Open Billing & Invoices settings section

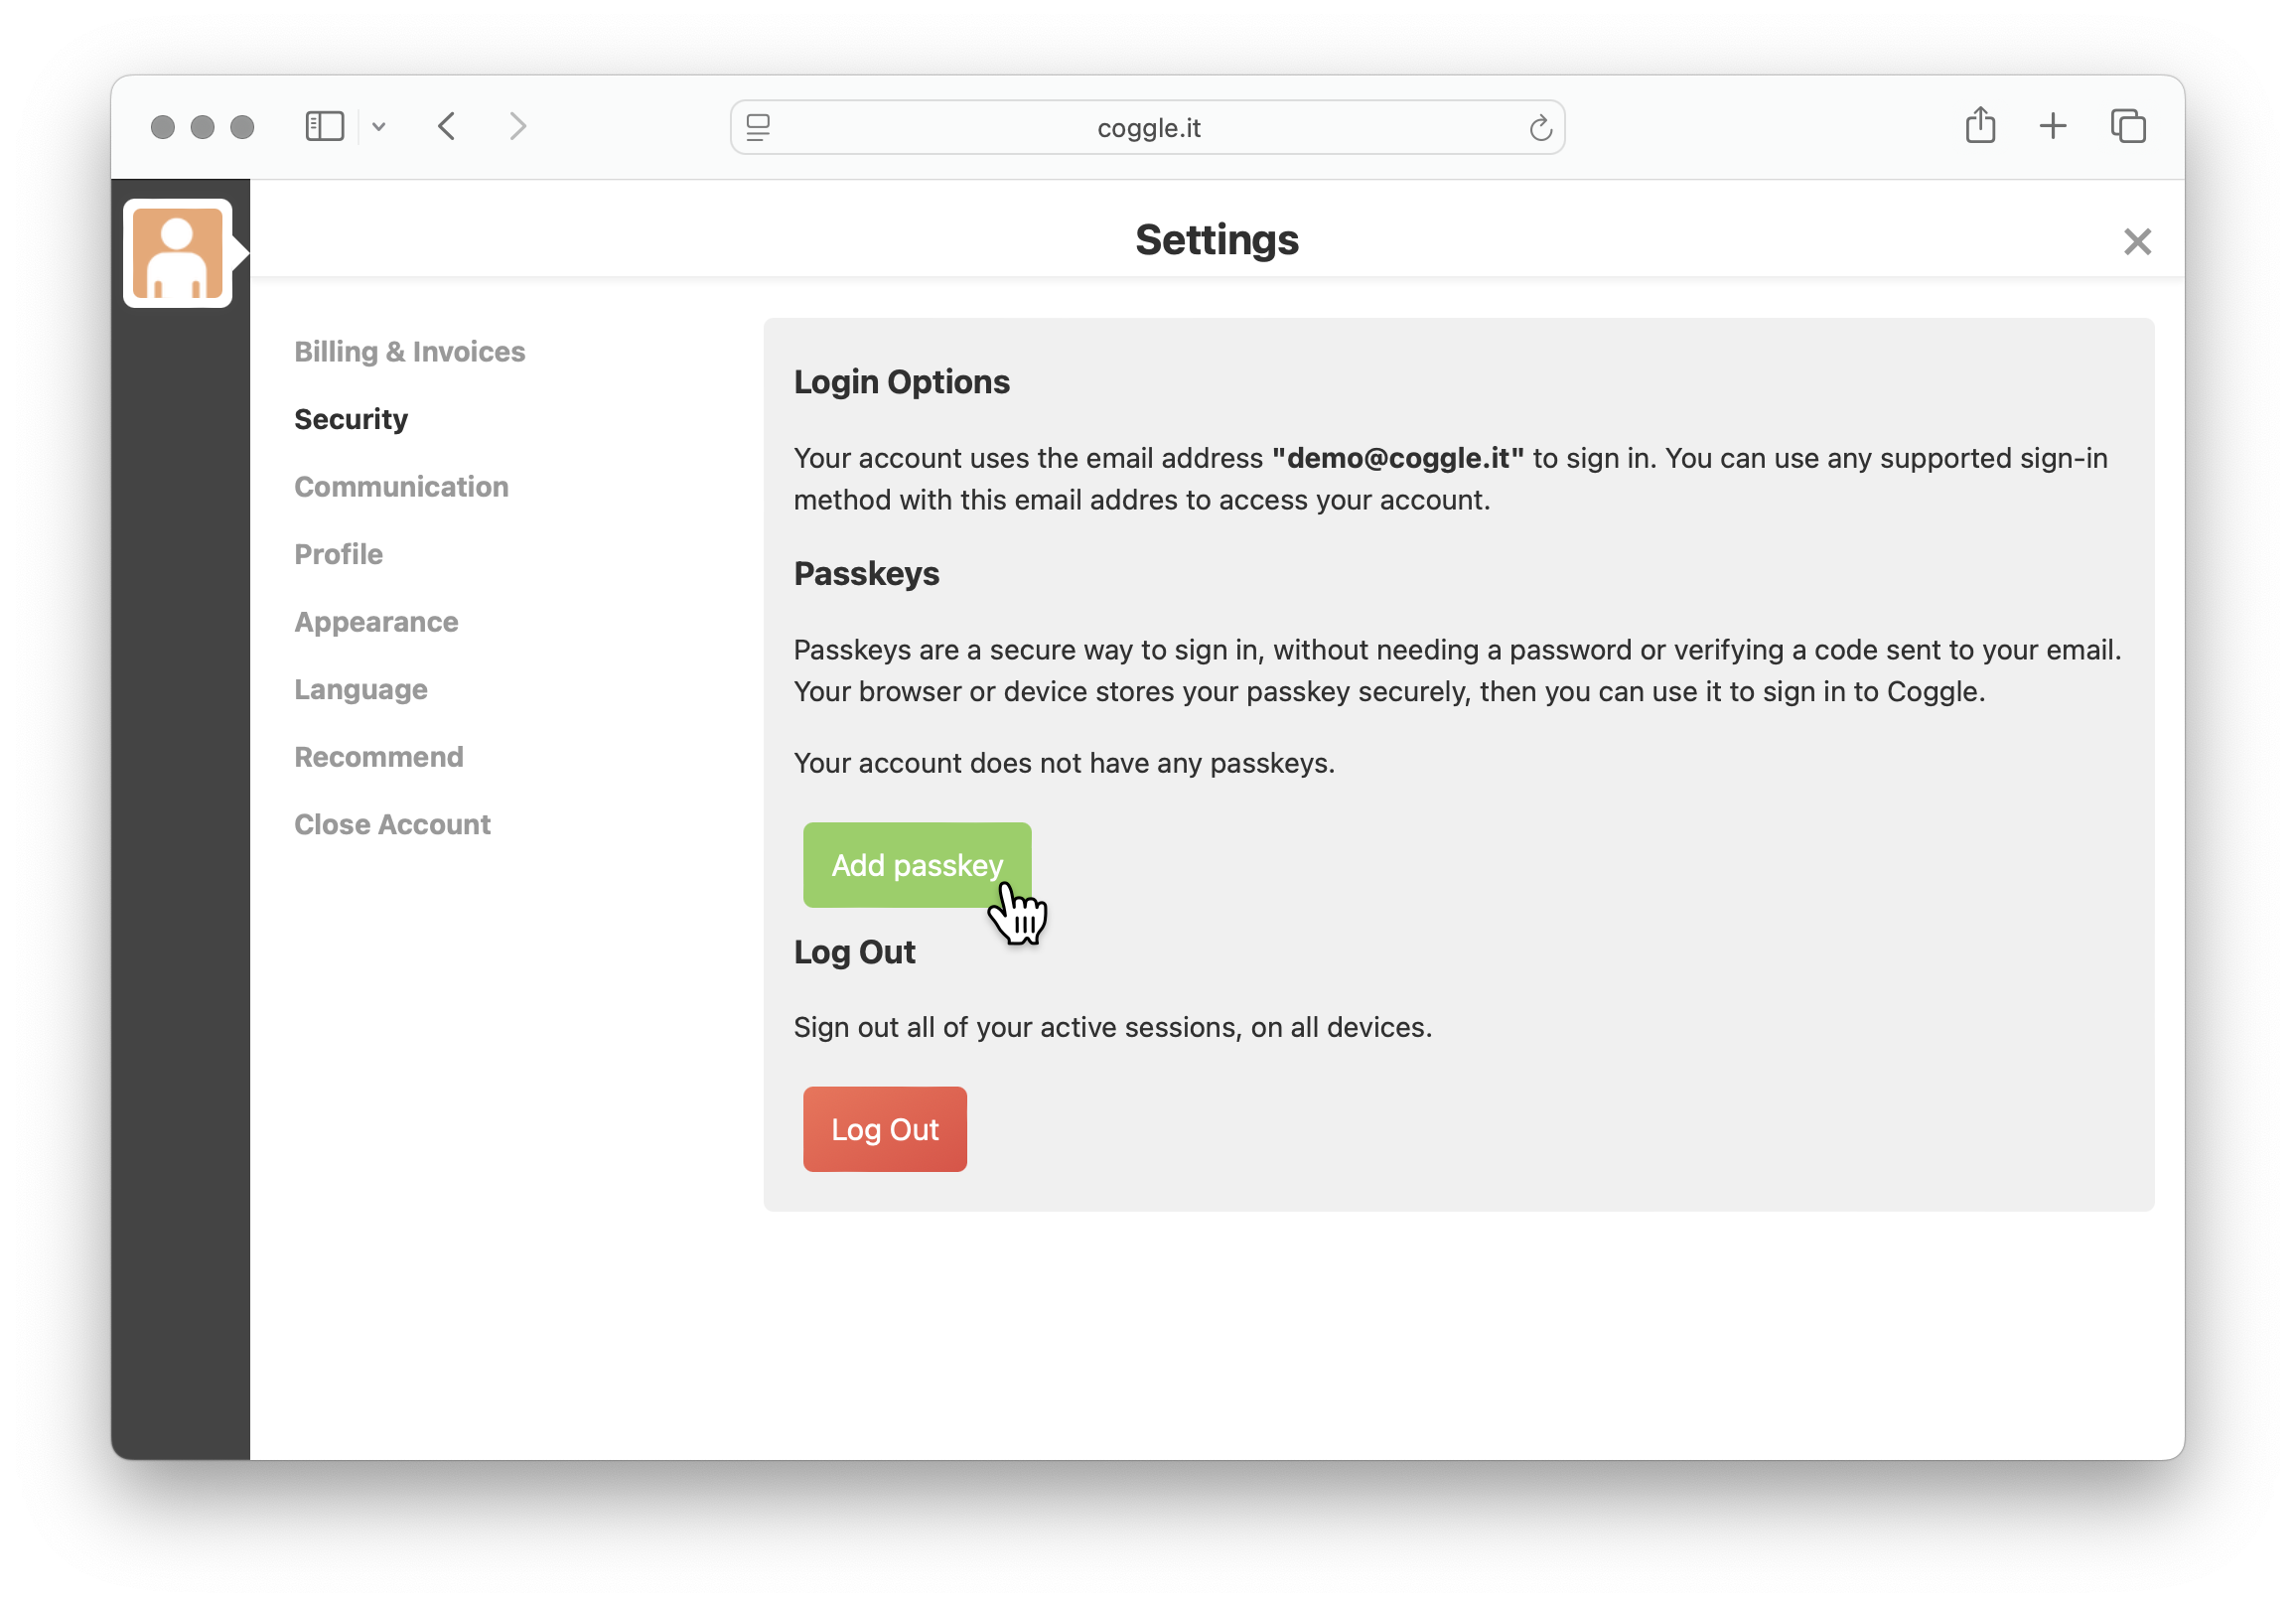point(409,352)
